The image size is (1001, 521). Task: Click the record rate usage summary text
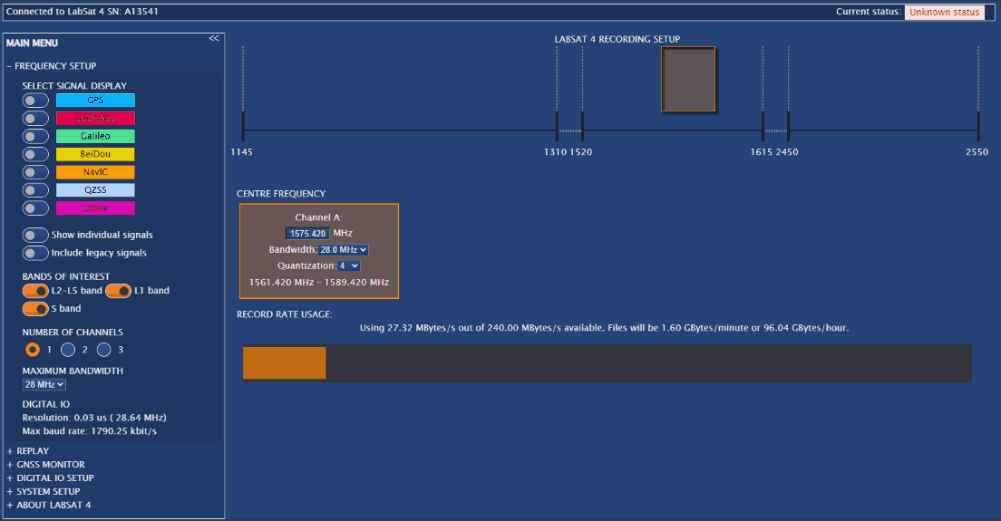(604, 328)
